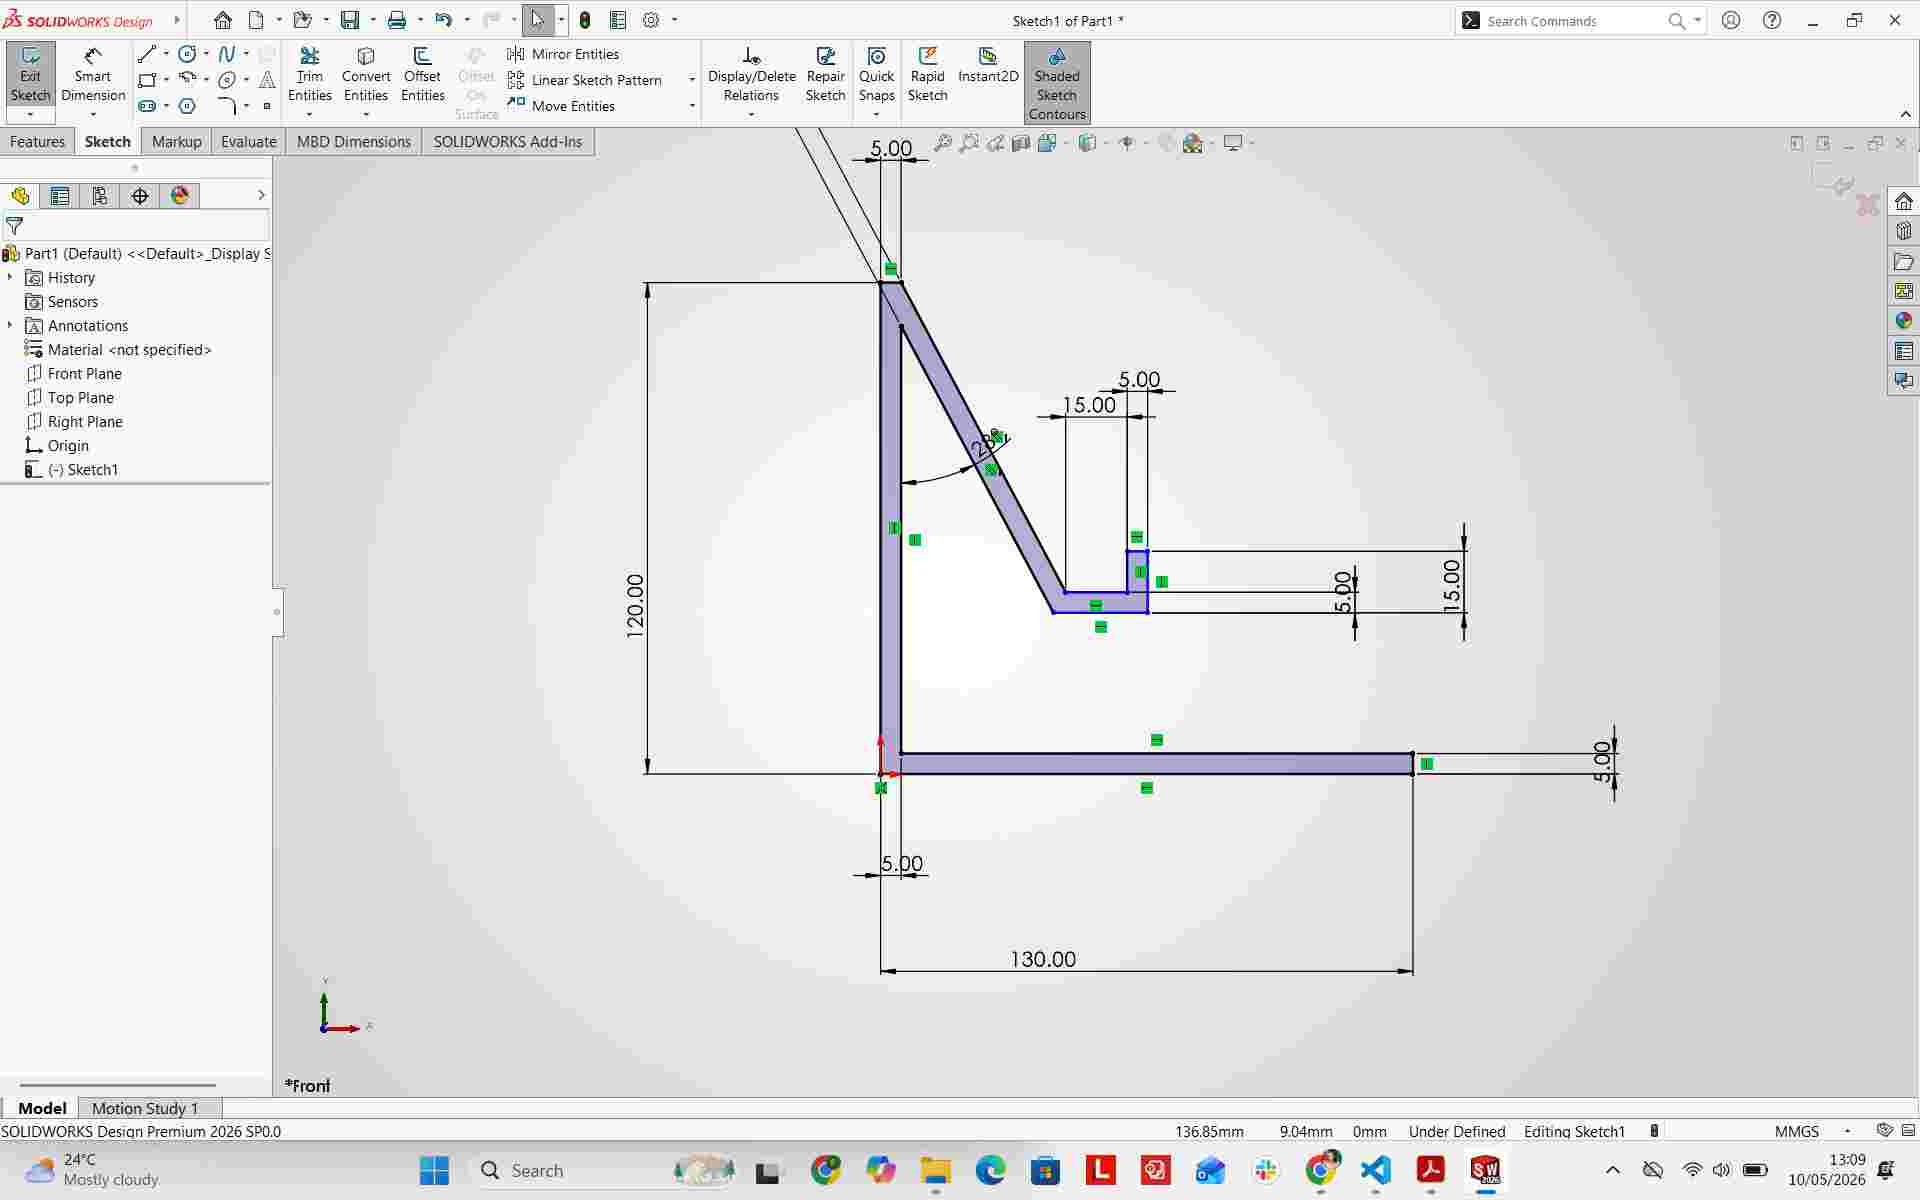
Task: Click the Rebuild traffic light icon
Action: 585,20
